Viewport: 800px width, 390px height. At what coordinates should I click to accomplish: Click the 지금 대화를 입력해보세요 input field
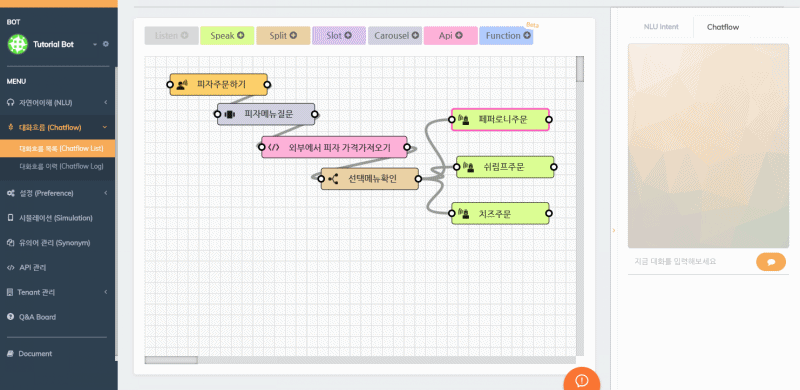click(691, 261)
